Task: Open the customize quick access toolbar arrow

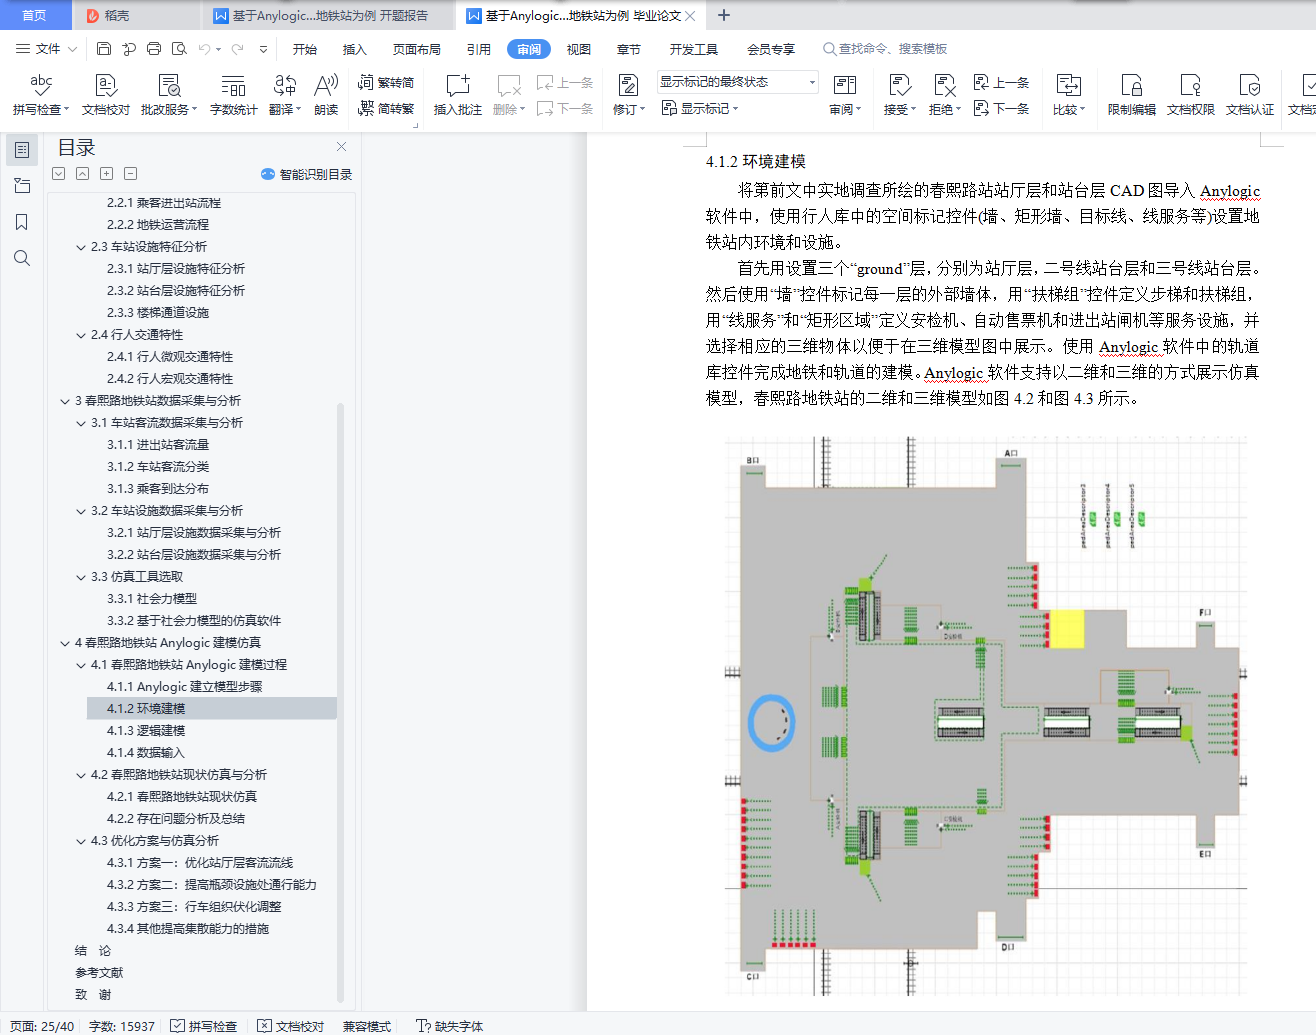Action: coord(263,48)
